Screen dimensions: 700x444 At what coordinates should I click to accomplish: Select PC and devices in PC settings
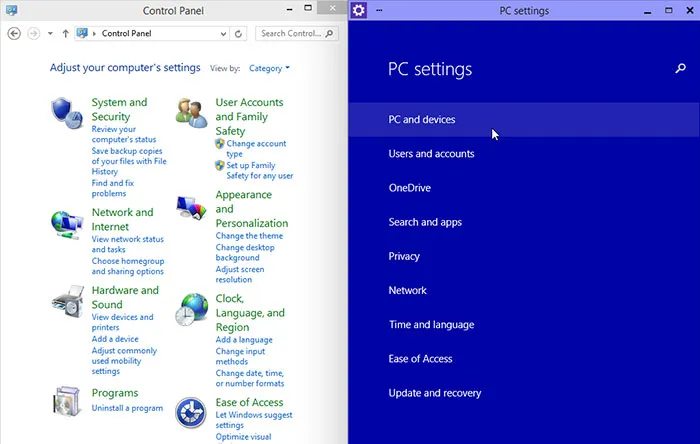click(x=421, y=120)
